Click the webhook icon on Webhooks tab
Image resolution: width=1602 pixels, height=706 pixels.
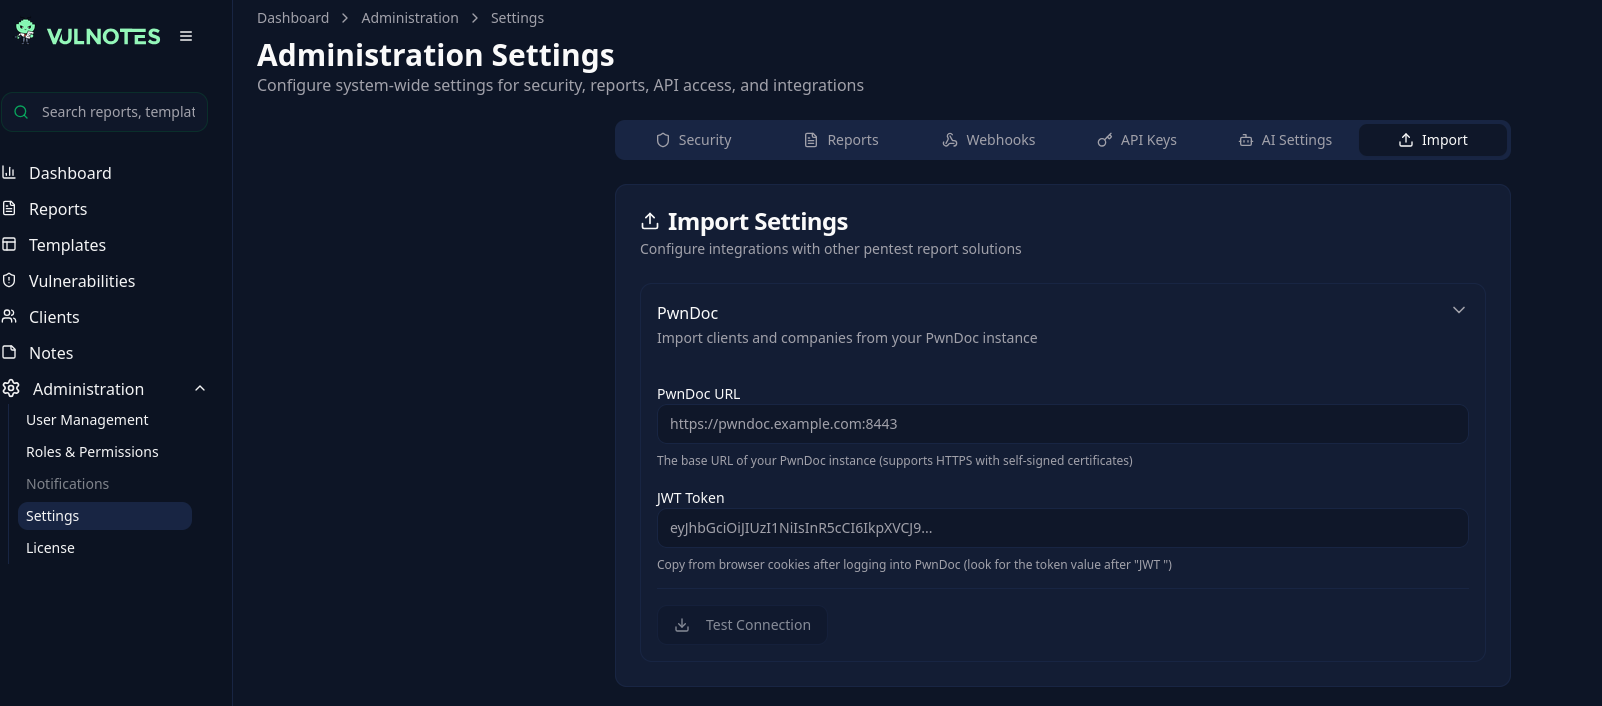click(950, 140)
